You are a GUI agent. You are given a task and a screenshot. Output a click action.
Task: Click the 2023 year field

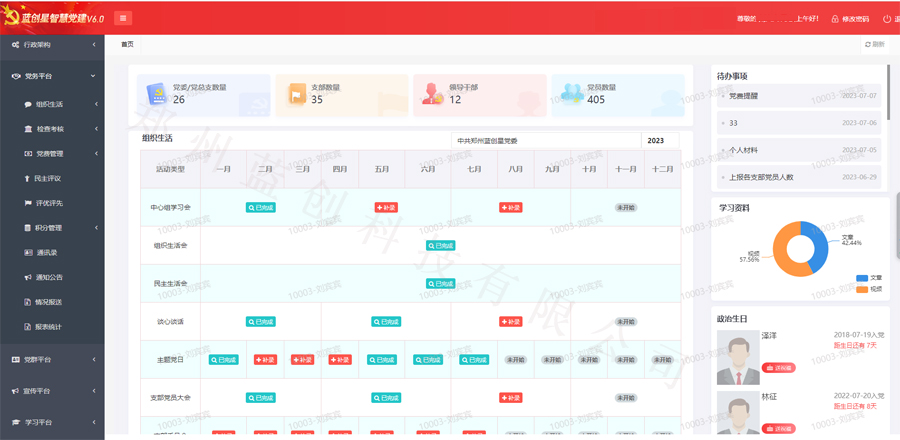660,141
